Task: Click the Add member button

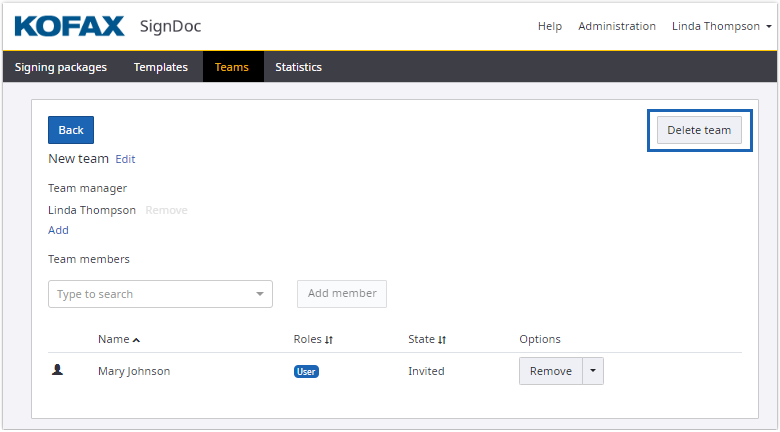Action: pos(342,294)
